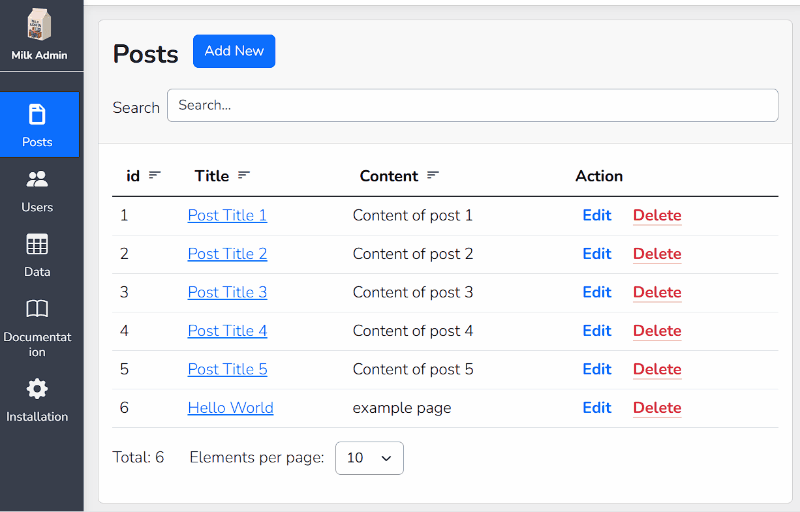Delete the Post Title 5 row
This screenshot has height=512, width=800.
(657, 369)
